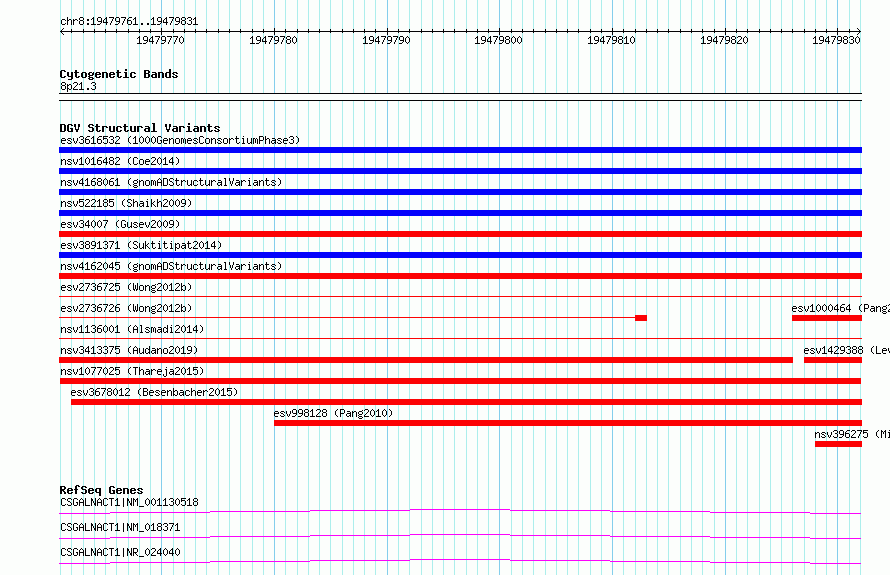Select esv3891371 (Suktitipat2014) variant label
Image resolution: width=890 pixels, height=575 pixels.
tap(141, 245)
